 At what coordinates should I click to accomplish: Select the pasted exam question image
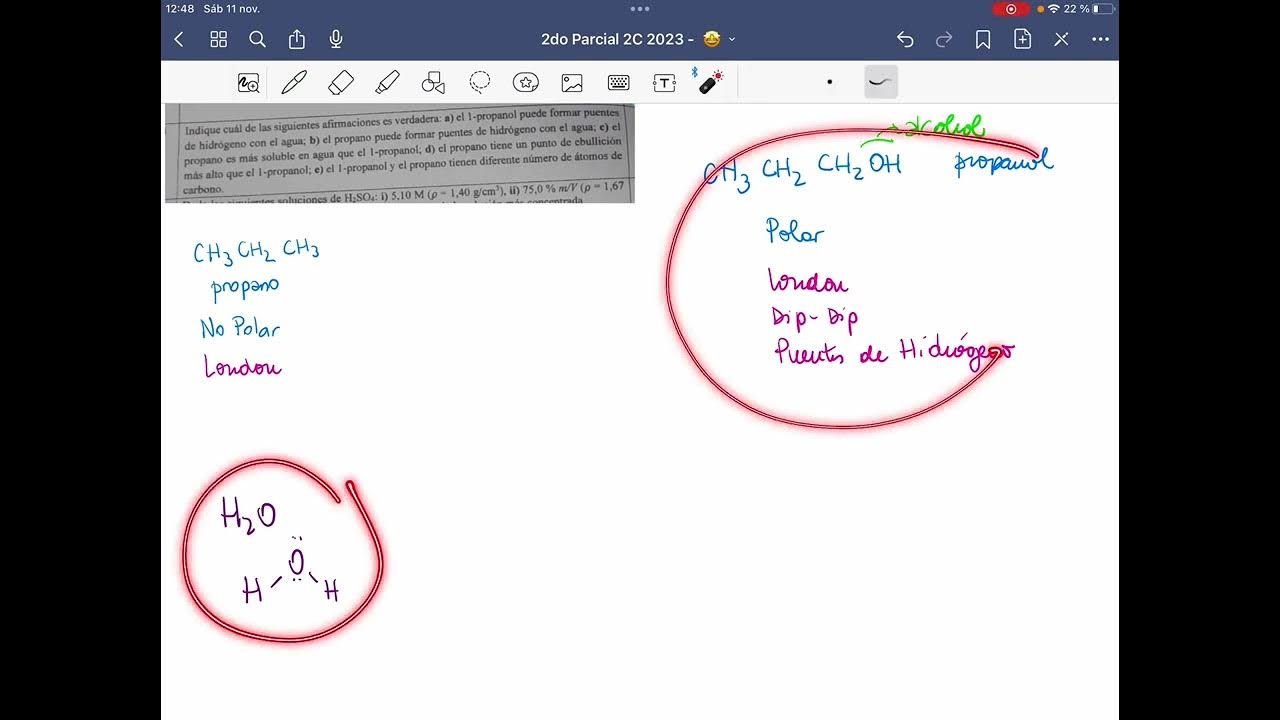(x=400, y=153)
